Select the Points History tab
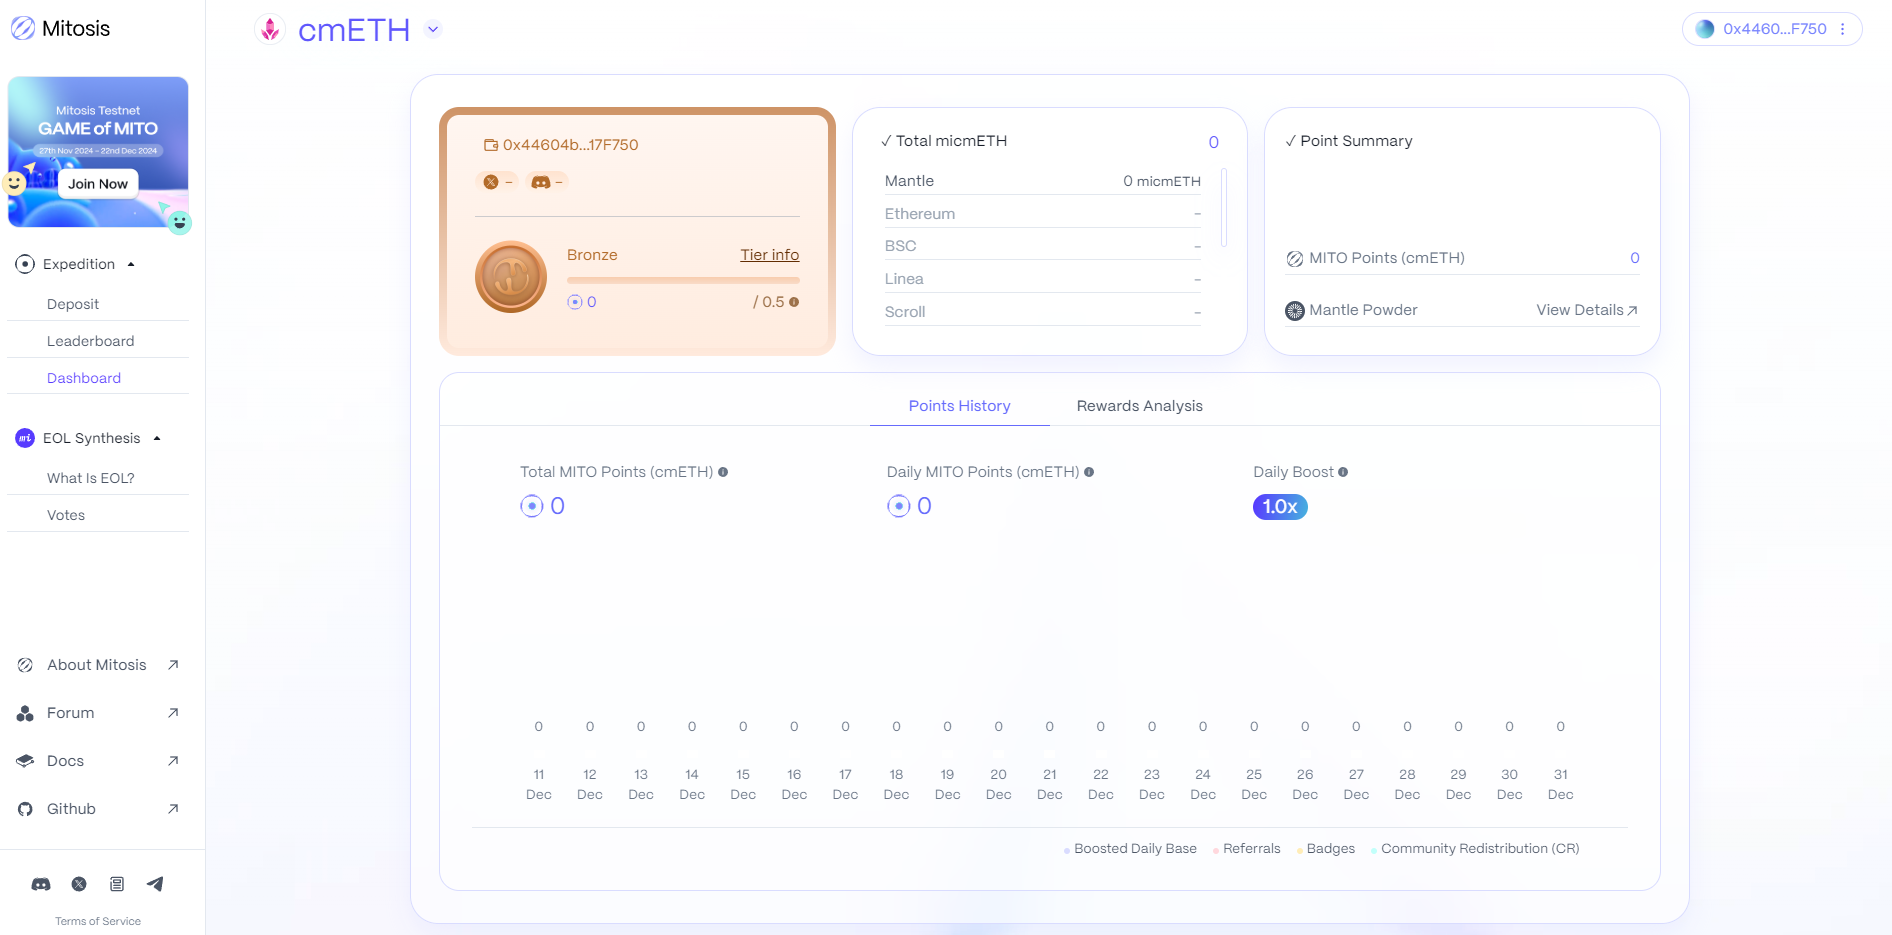The width and height of the screenshot is (1892, 935). tap(959, 406)
